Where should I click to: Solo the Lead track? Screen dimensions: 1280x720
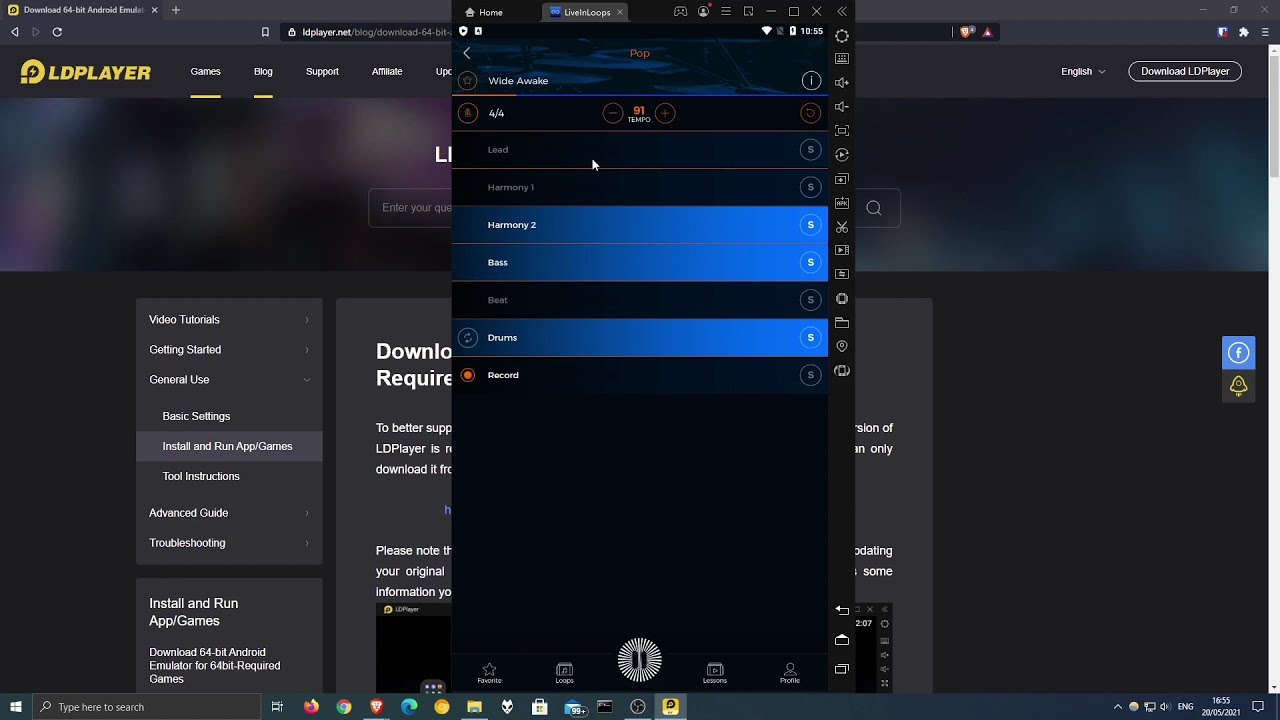[811, 150]
